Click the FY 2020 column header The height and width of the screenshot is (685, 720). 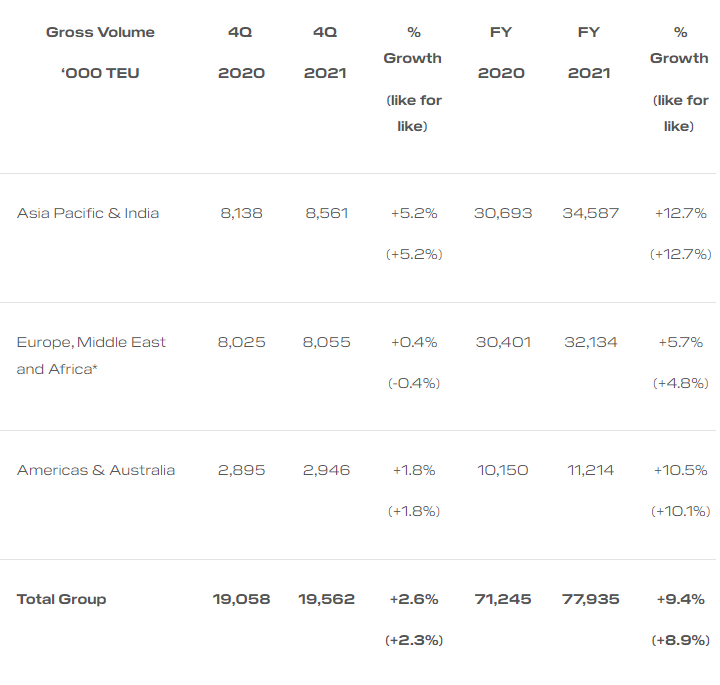tap(501, 52)
